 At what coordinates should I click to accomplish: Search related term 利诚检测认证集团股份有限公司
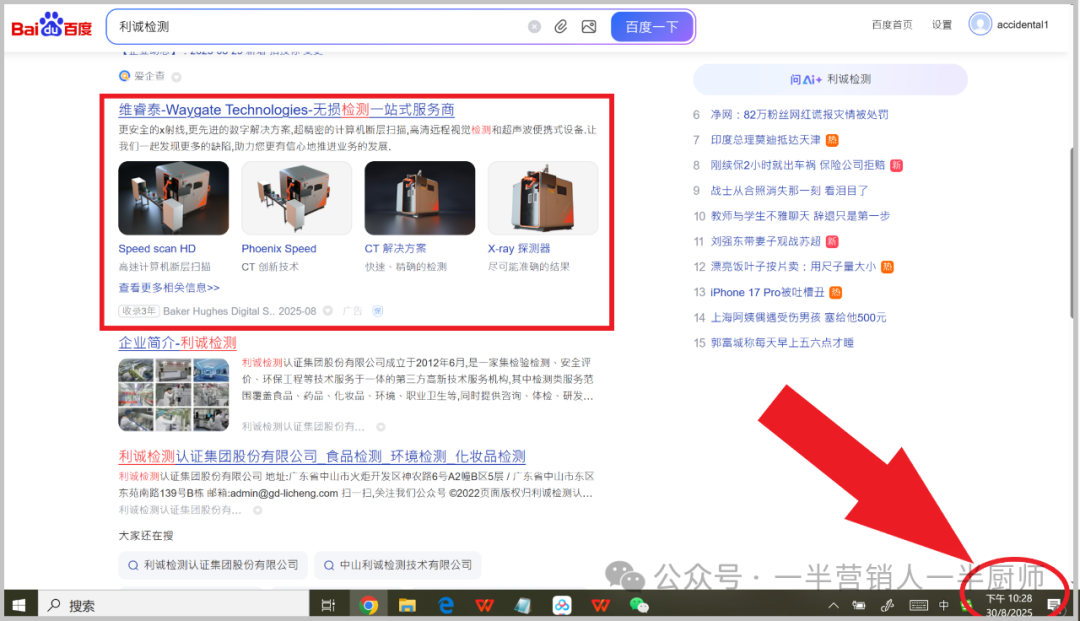click(213, 565)
